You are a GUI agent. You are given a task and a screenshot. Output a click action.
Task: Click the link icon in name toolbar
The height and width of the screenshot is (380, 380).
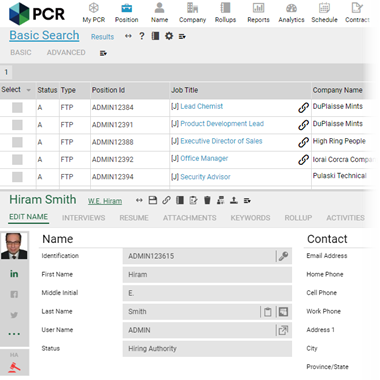tap(166, 200)
